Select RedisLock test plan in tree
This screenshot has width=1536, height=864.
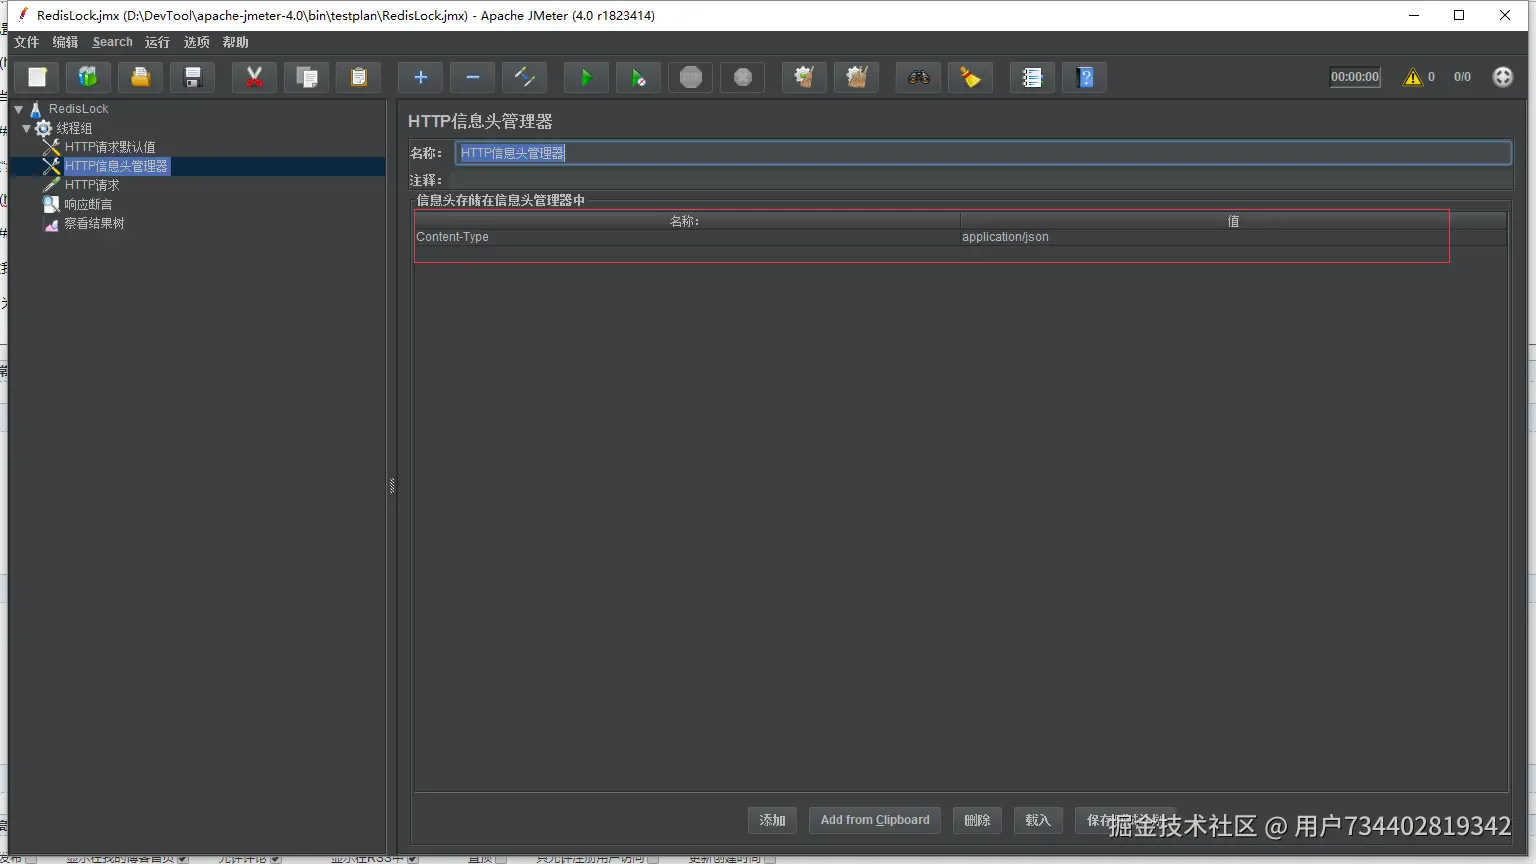78,109
